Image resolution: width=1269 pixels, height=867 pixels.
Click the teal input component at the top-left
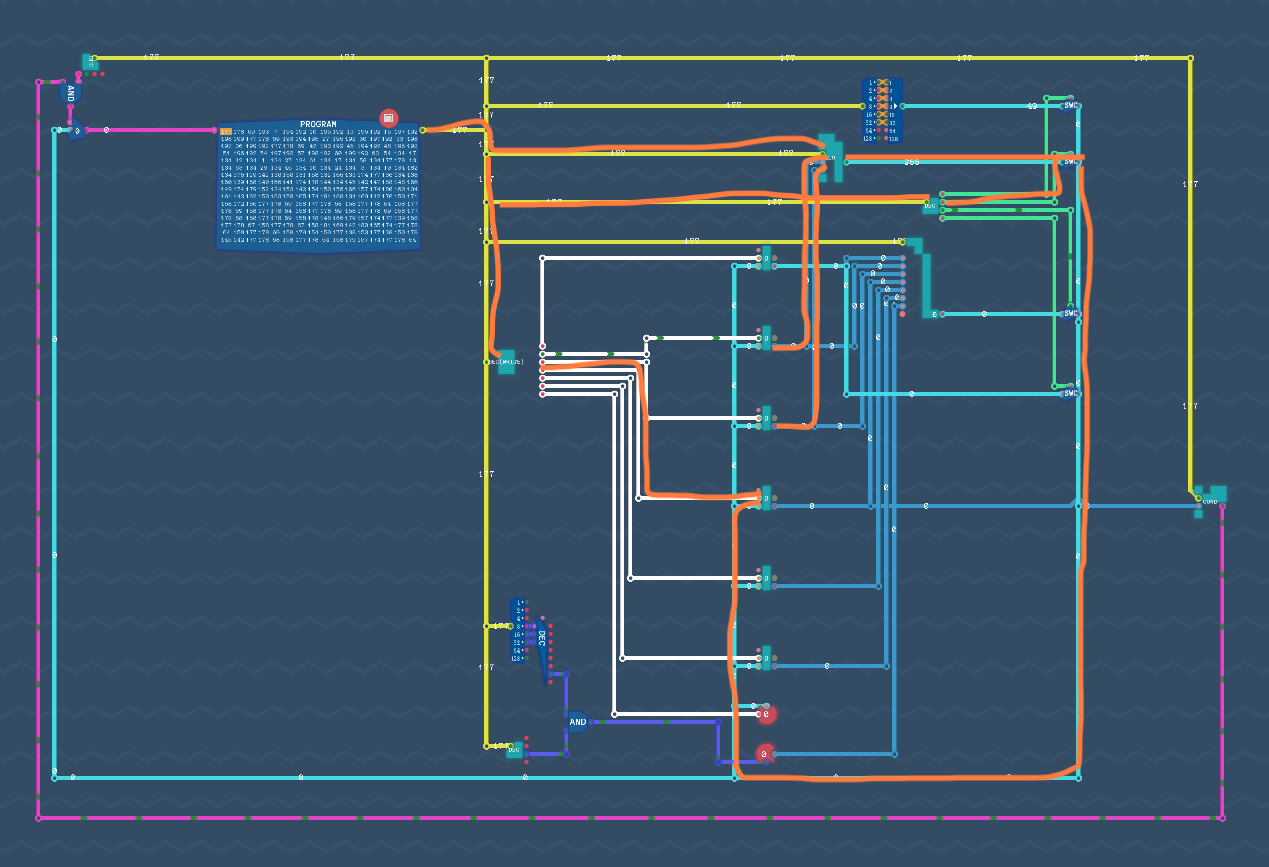[88, 62]
